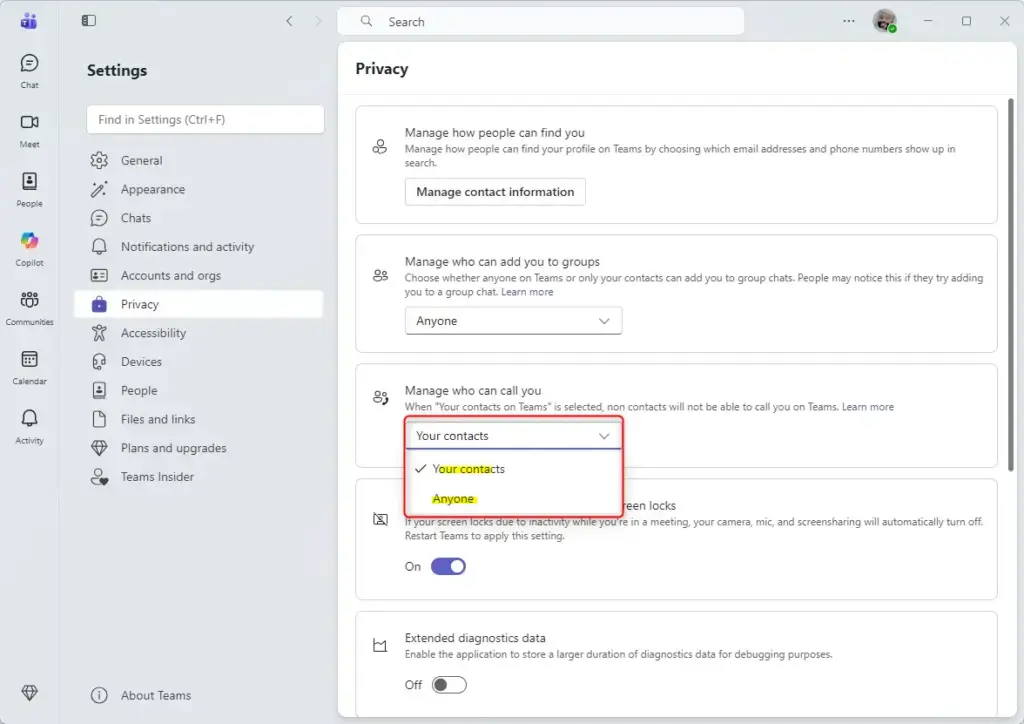Image resolution: width=1024 pixels, height=724 pixels.
Task: Click the top Search box
Action: 541,22
